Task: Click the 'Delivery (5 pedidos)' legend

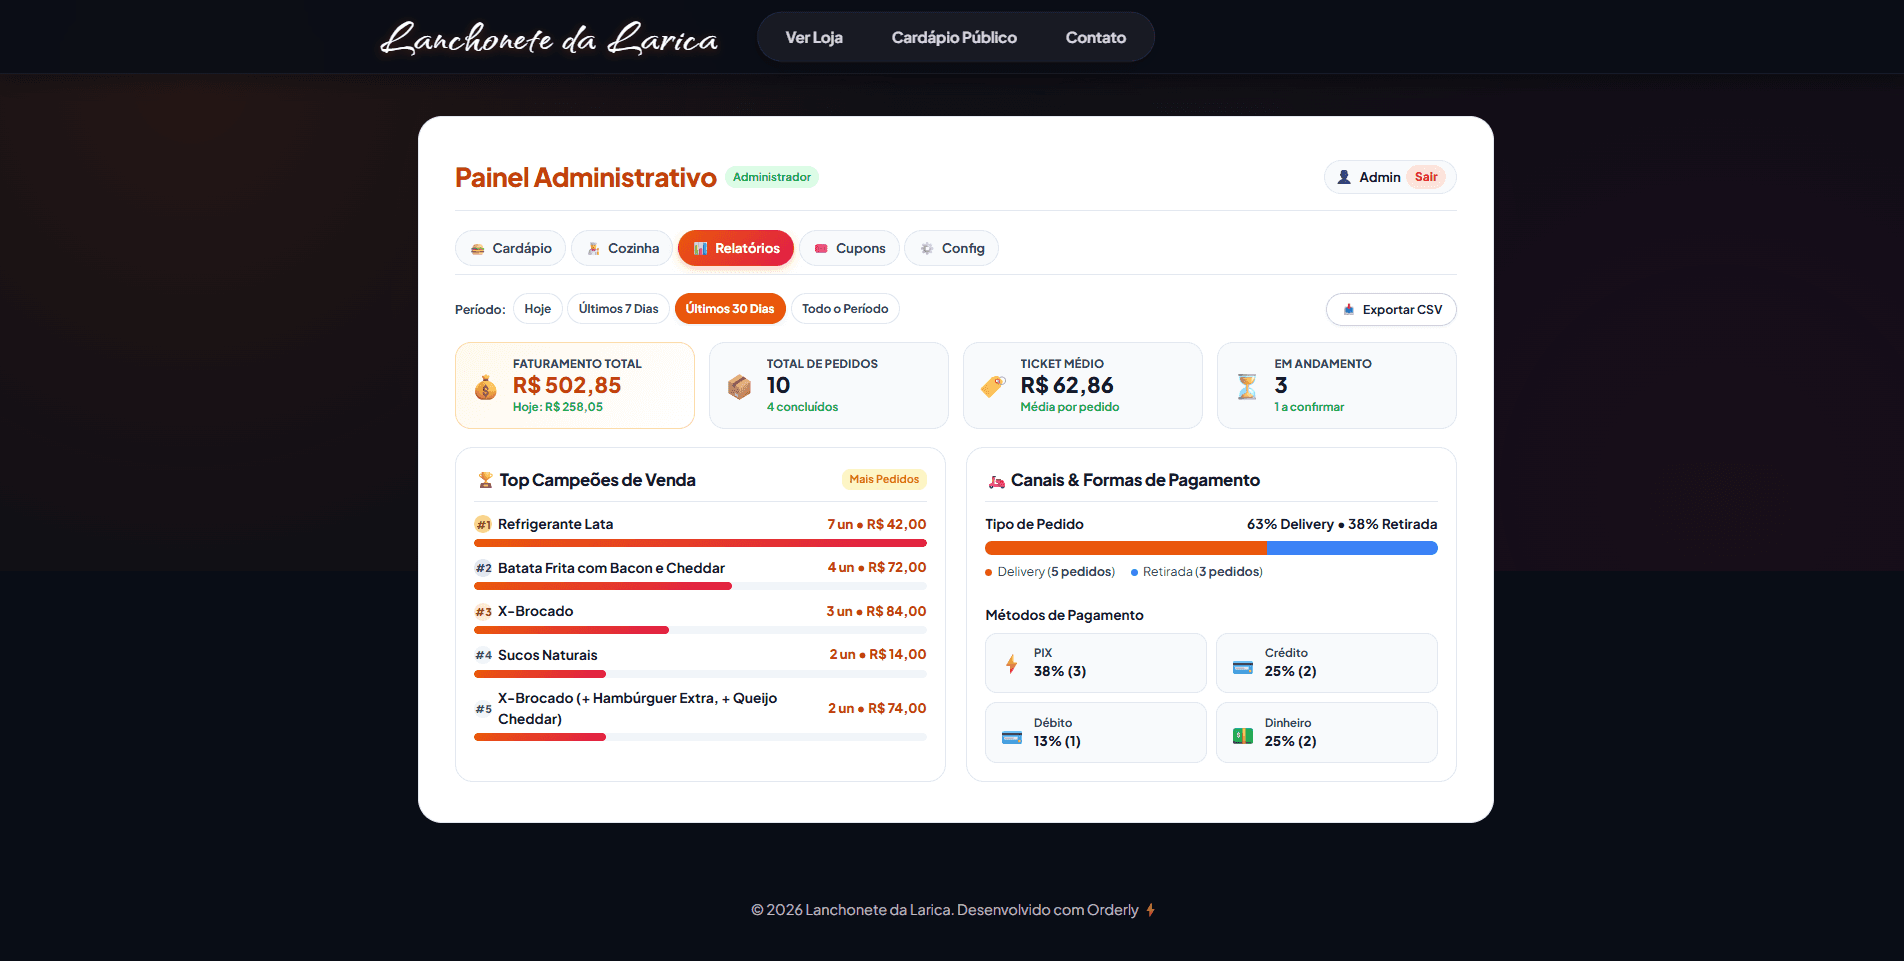Action: coord(1050,572)
